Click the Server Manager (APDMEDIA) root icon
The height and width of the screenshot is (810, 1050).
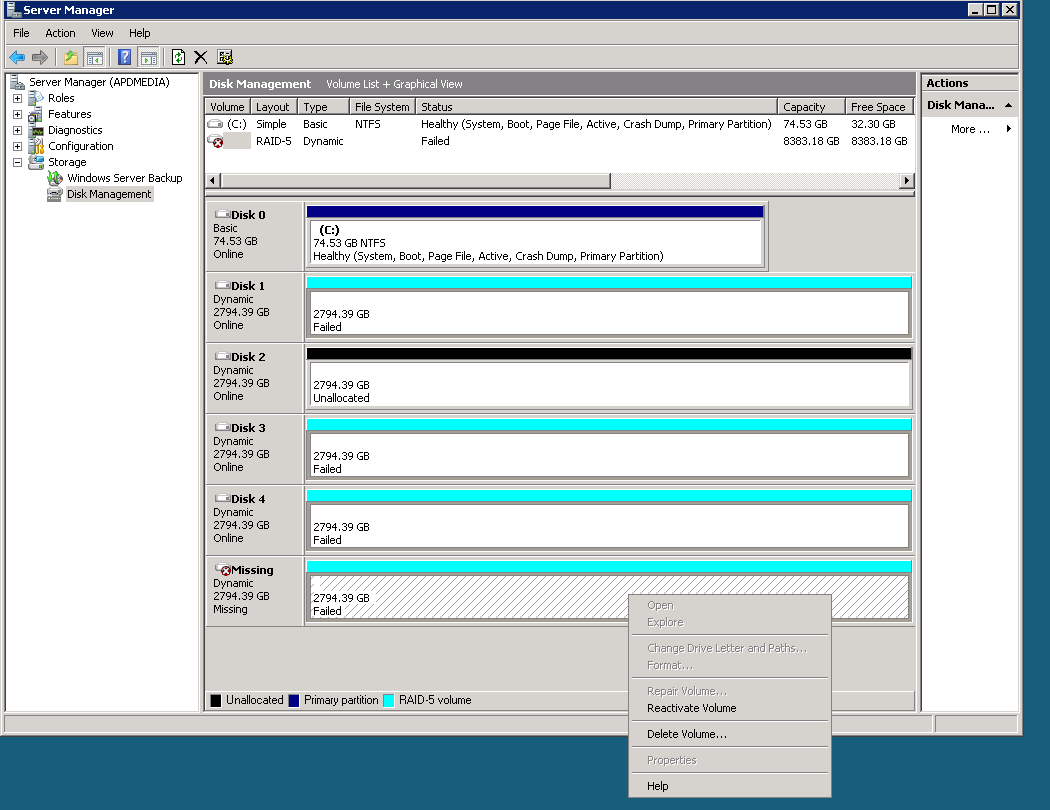[x=17, y=82]
